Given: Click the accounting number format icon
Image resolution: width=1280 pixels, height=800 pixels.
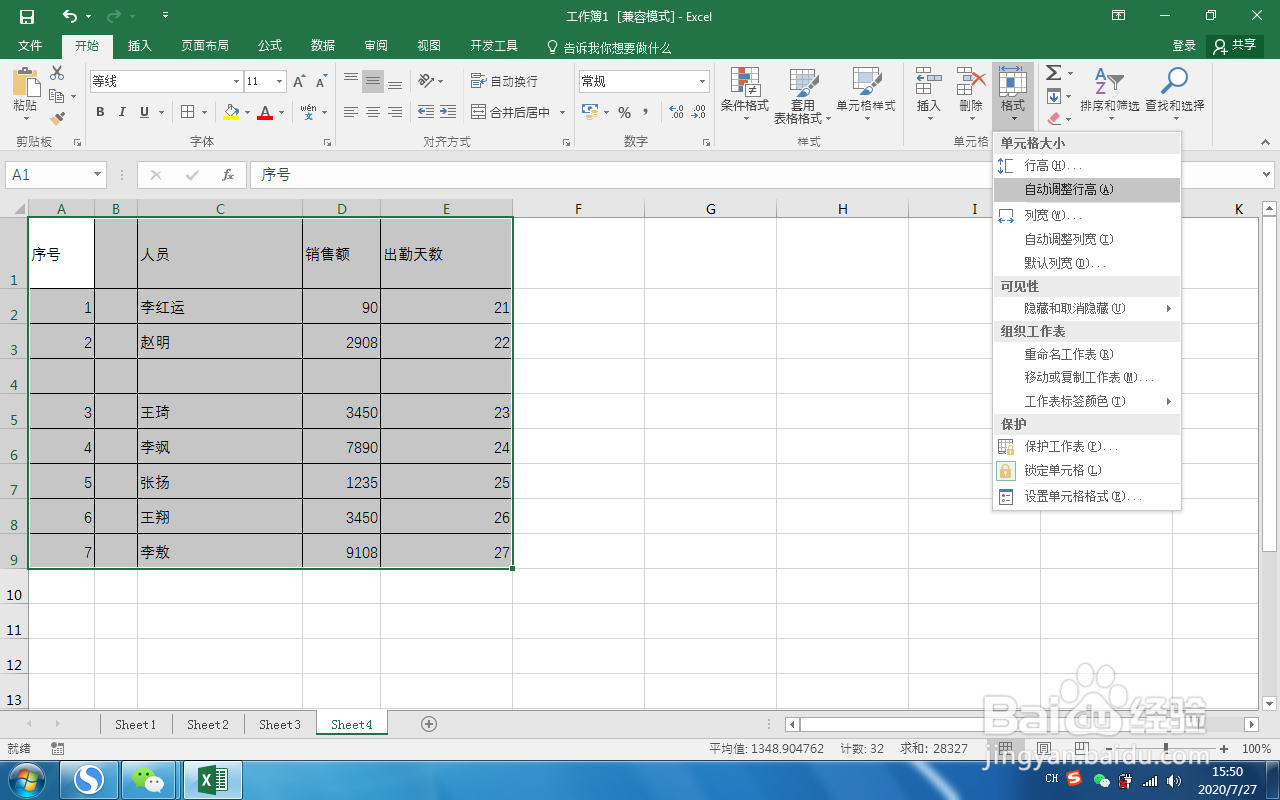Looking at the screenshot, I should [x=590, y=112].
